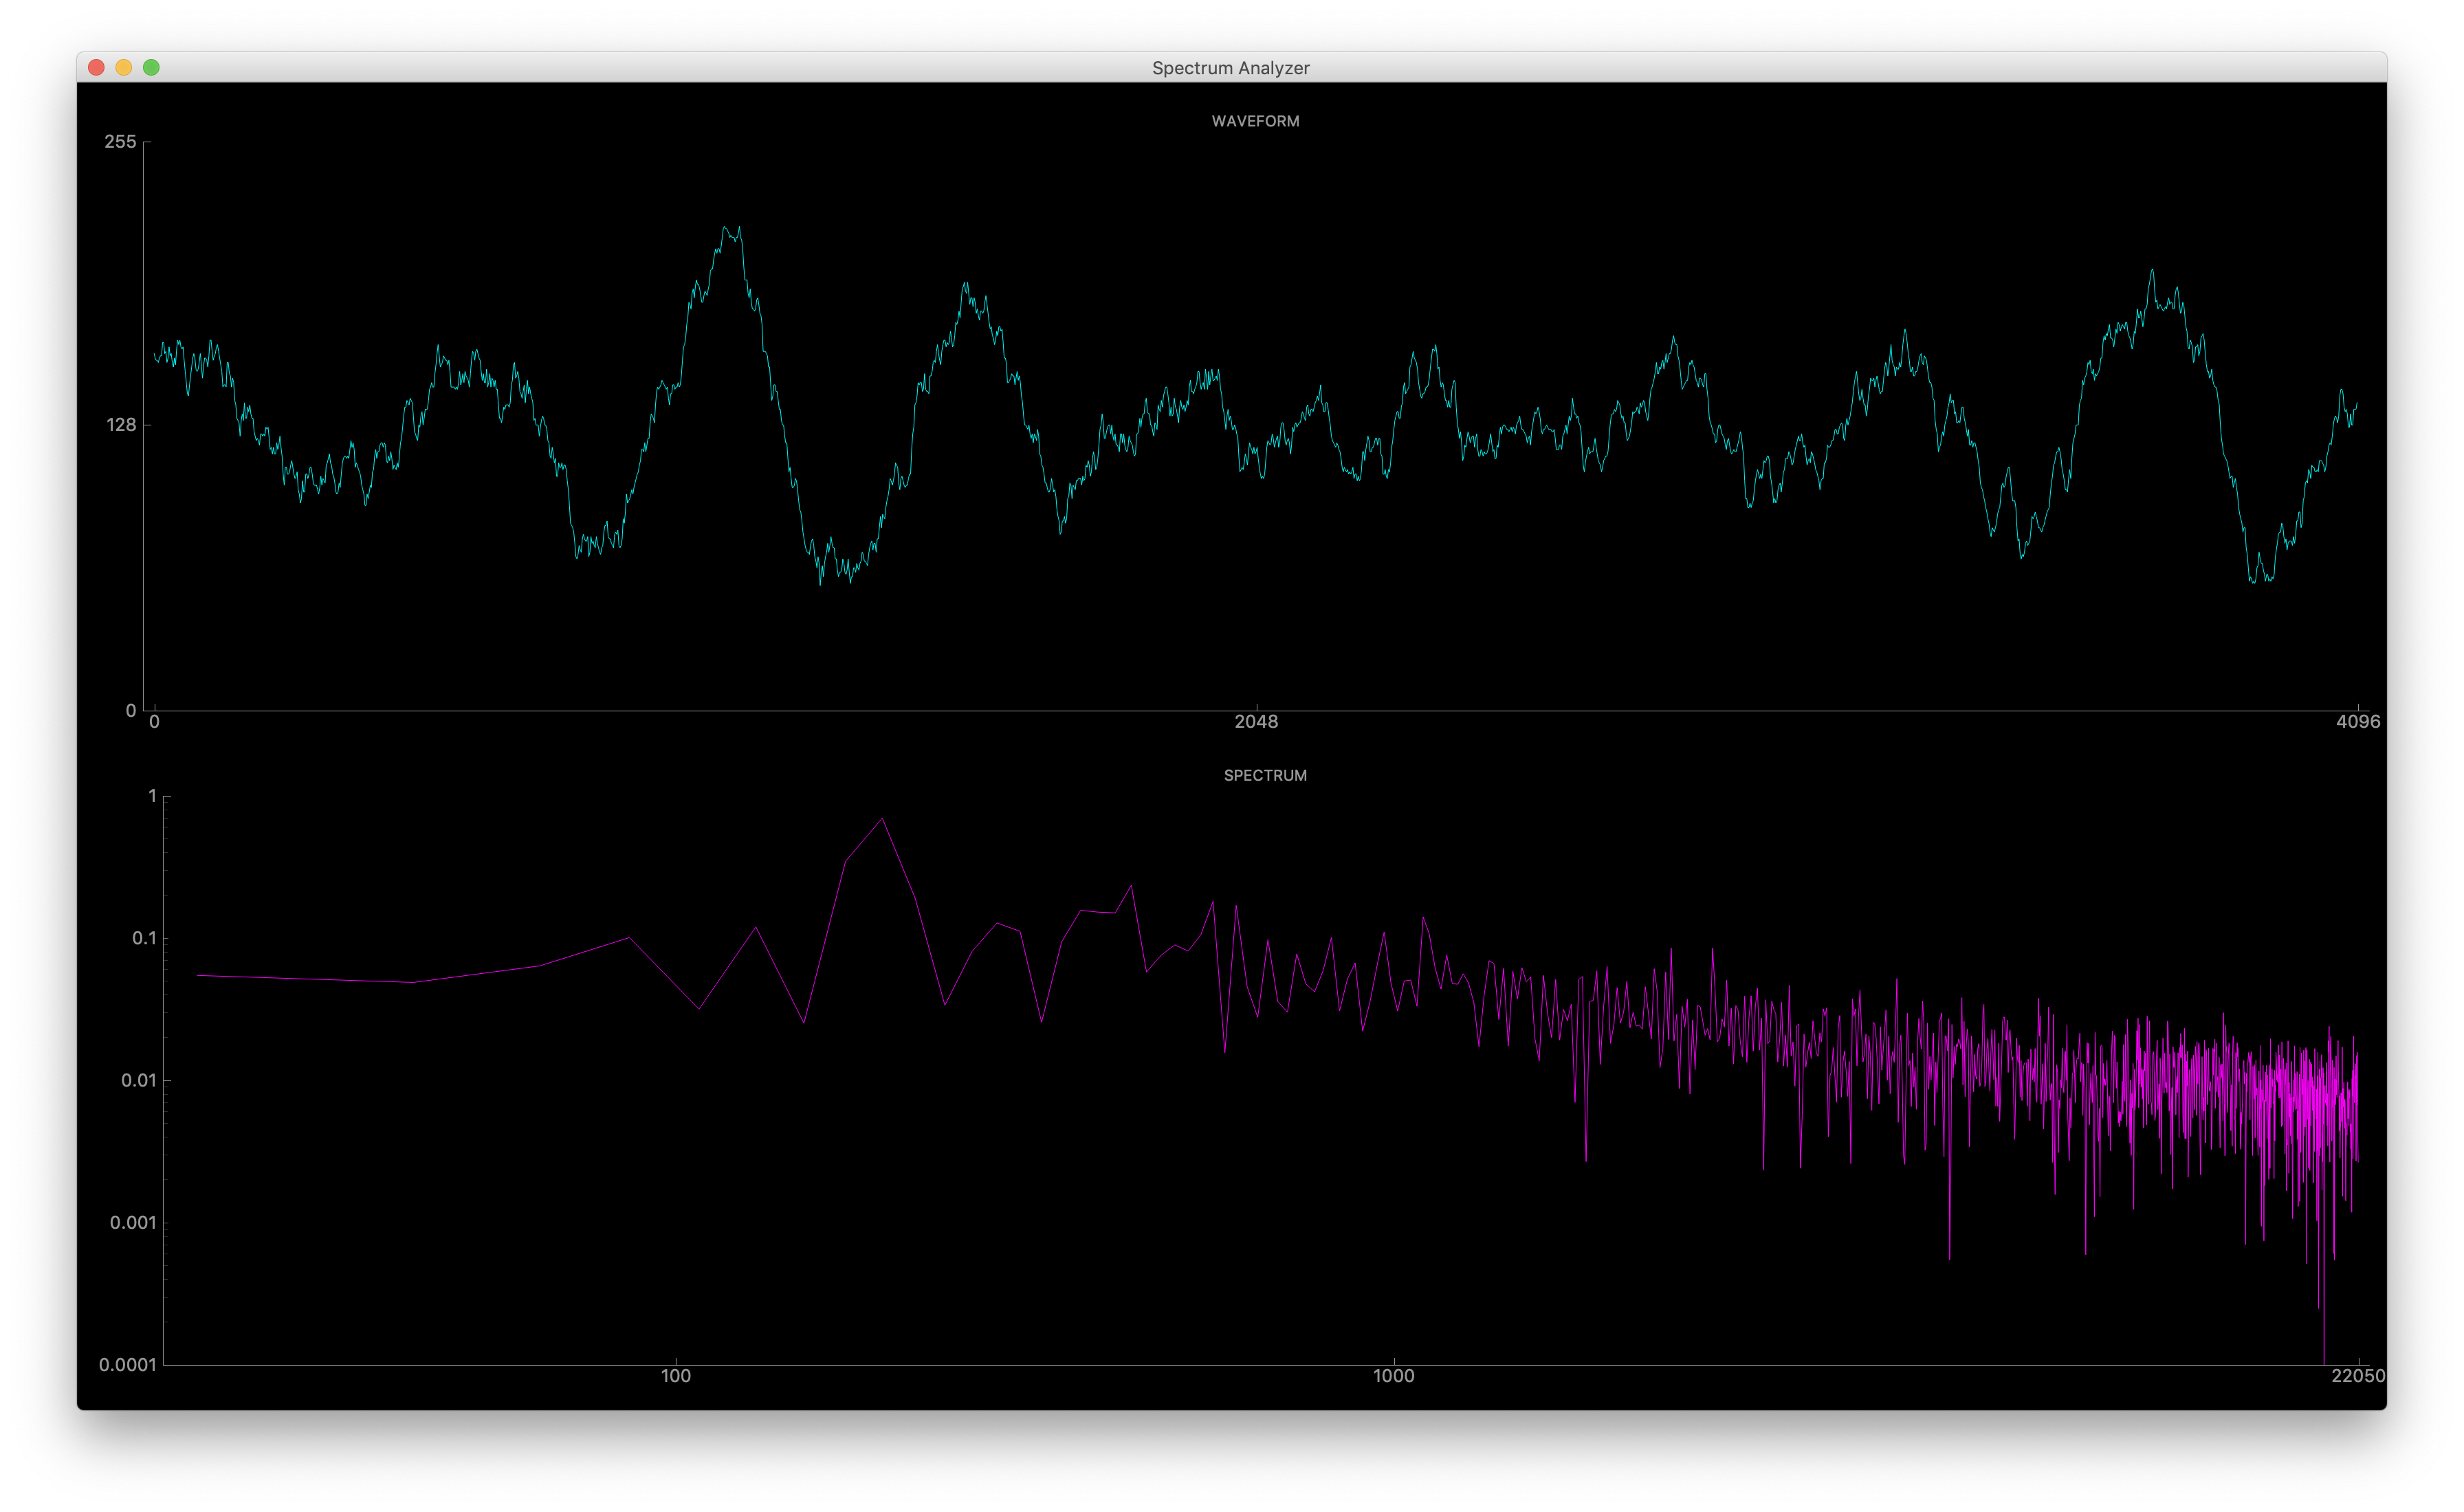Click the 0.1 spectrum y-axis label
The height and width of the screenshot is (1512, 2464).
(x=144, y=938)
